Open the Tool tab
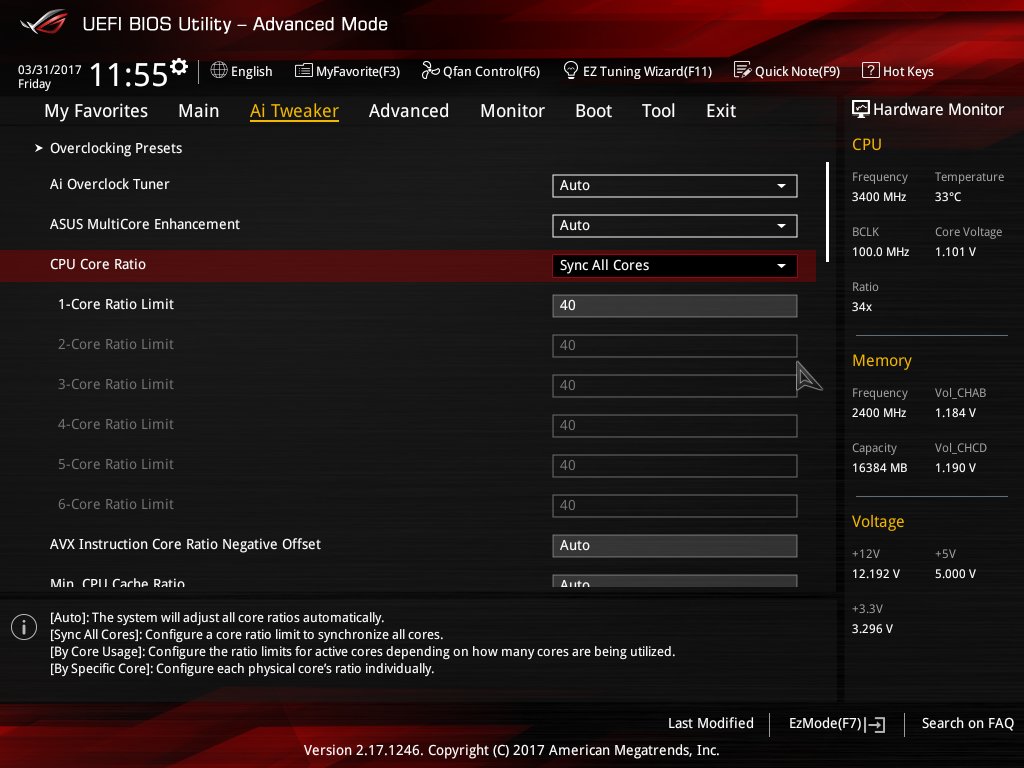Viewport: 1024px width, 768px height. tap(658, 111)
